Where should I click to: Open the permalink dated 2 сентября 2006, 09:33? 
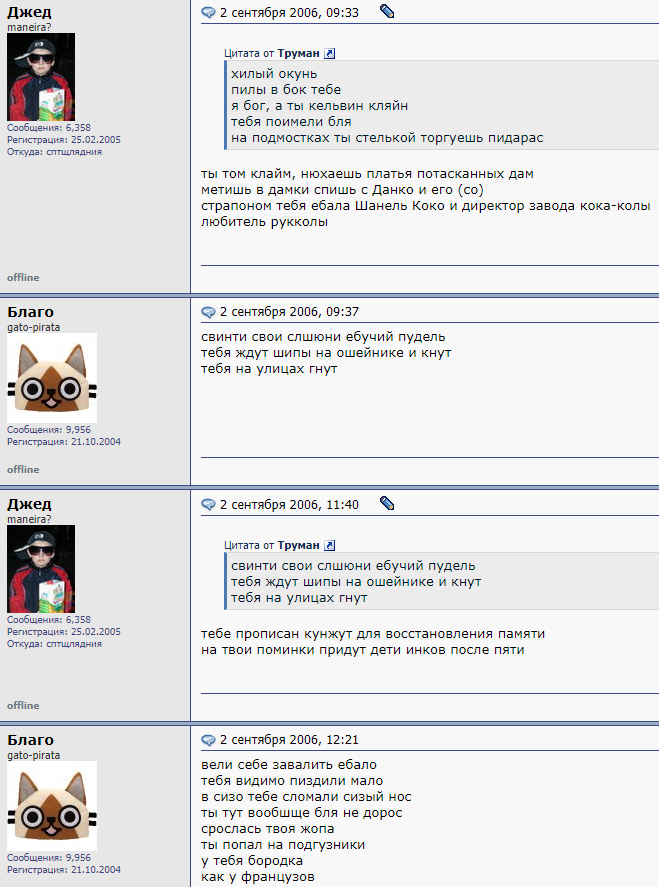(x=289, y=12)
